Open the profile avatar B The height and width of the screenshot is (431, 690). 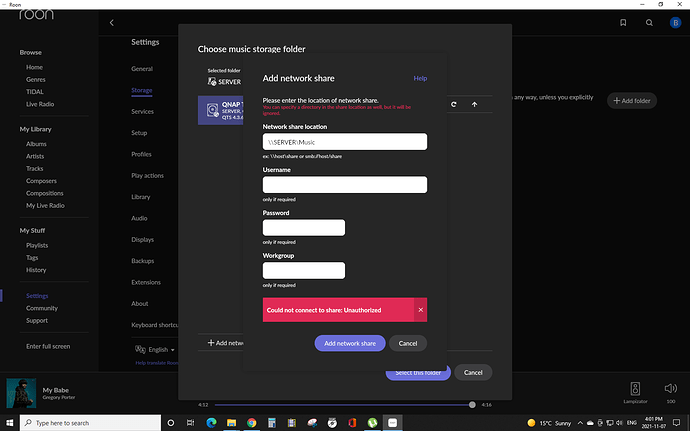point(675,22)
